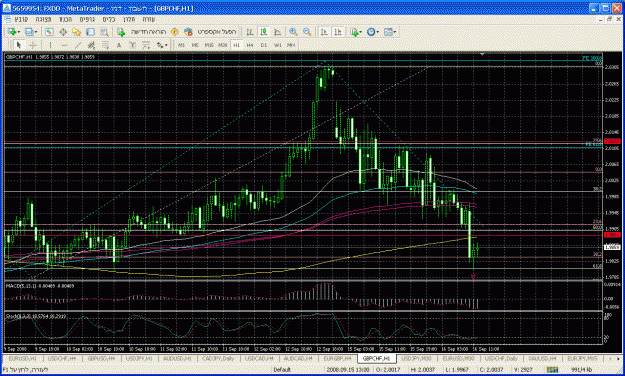Screen dimensions: 625x376
Task: Select the Fibonacci Retracement tool
Action: tap(105, 45)
